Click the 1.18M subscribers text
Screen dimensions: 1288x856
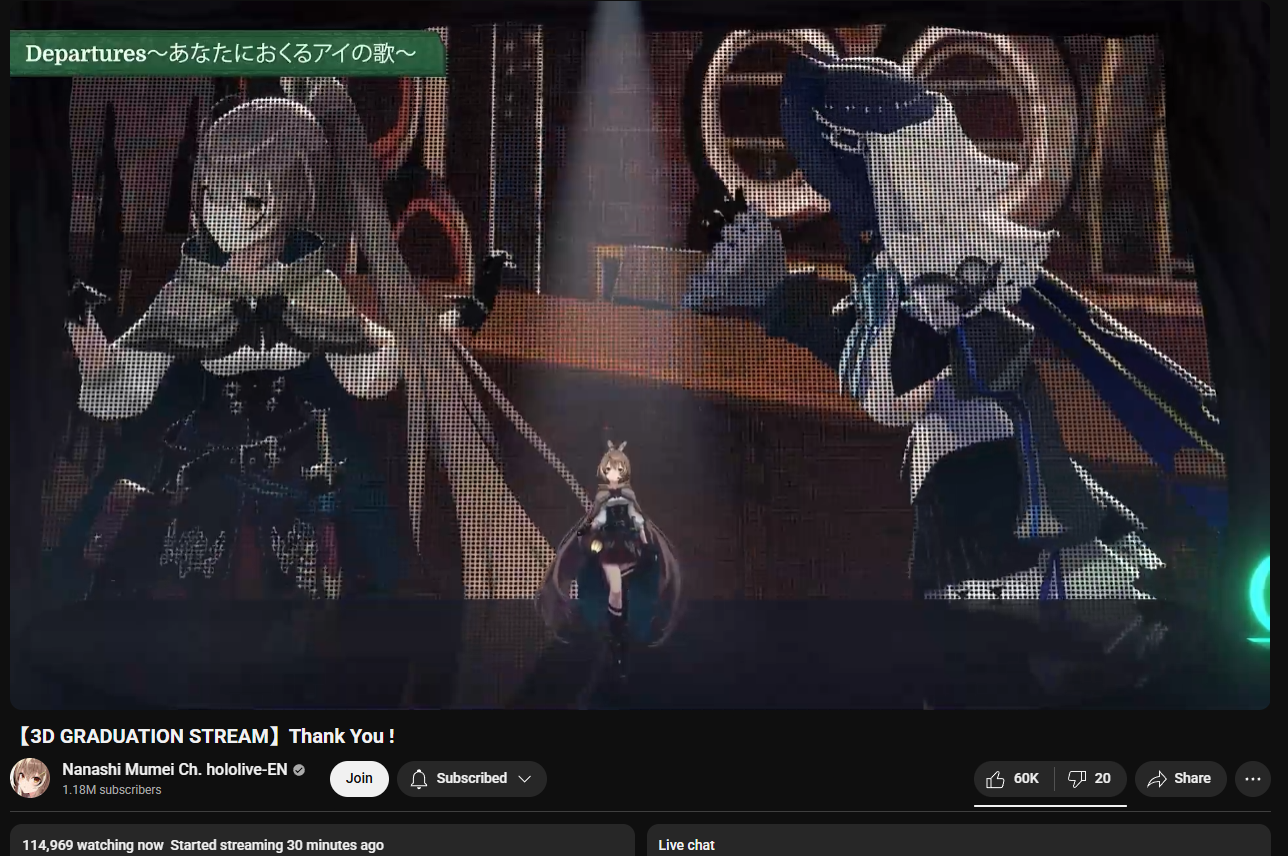(112, 790)
